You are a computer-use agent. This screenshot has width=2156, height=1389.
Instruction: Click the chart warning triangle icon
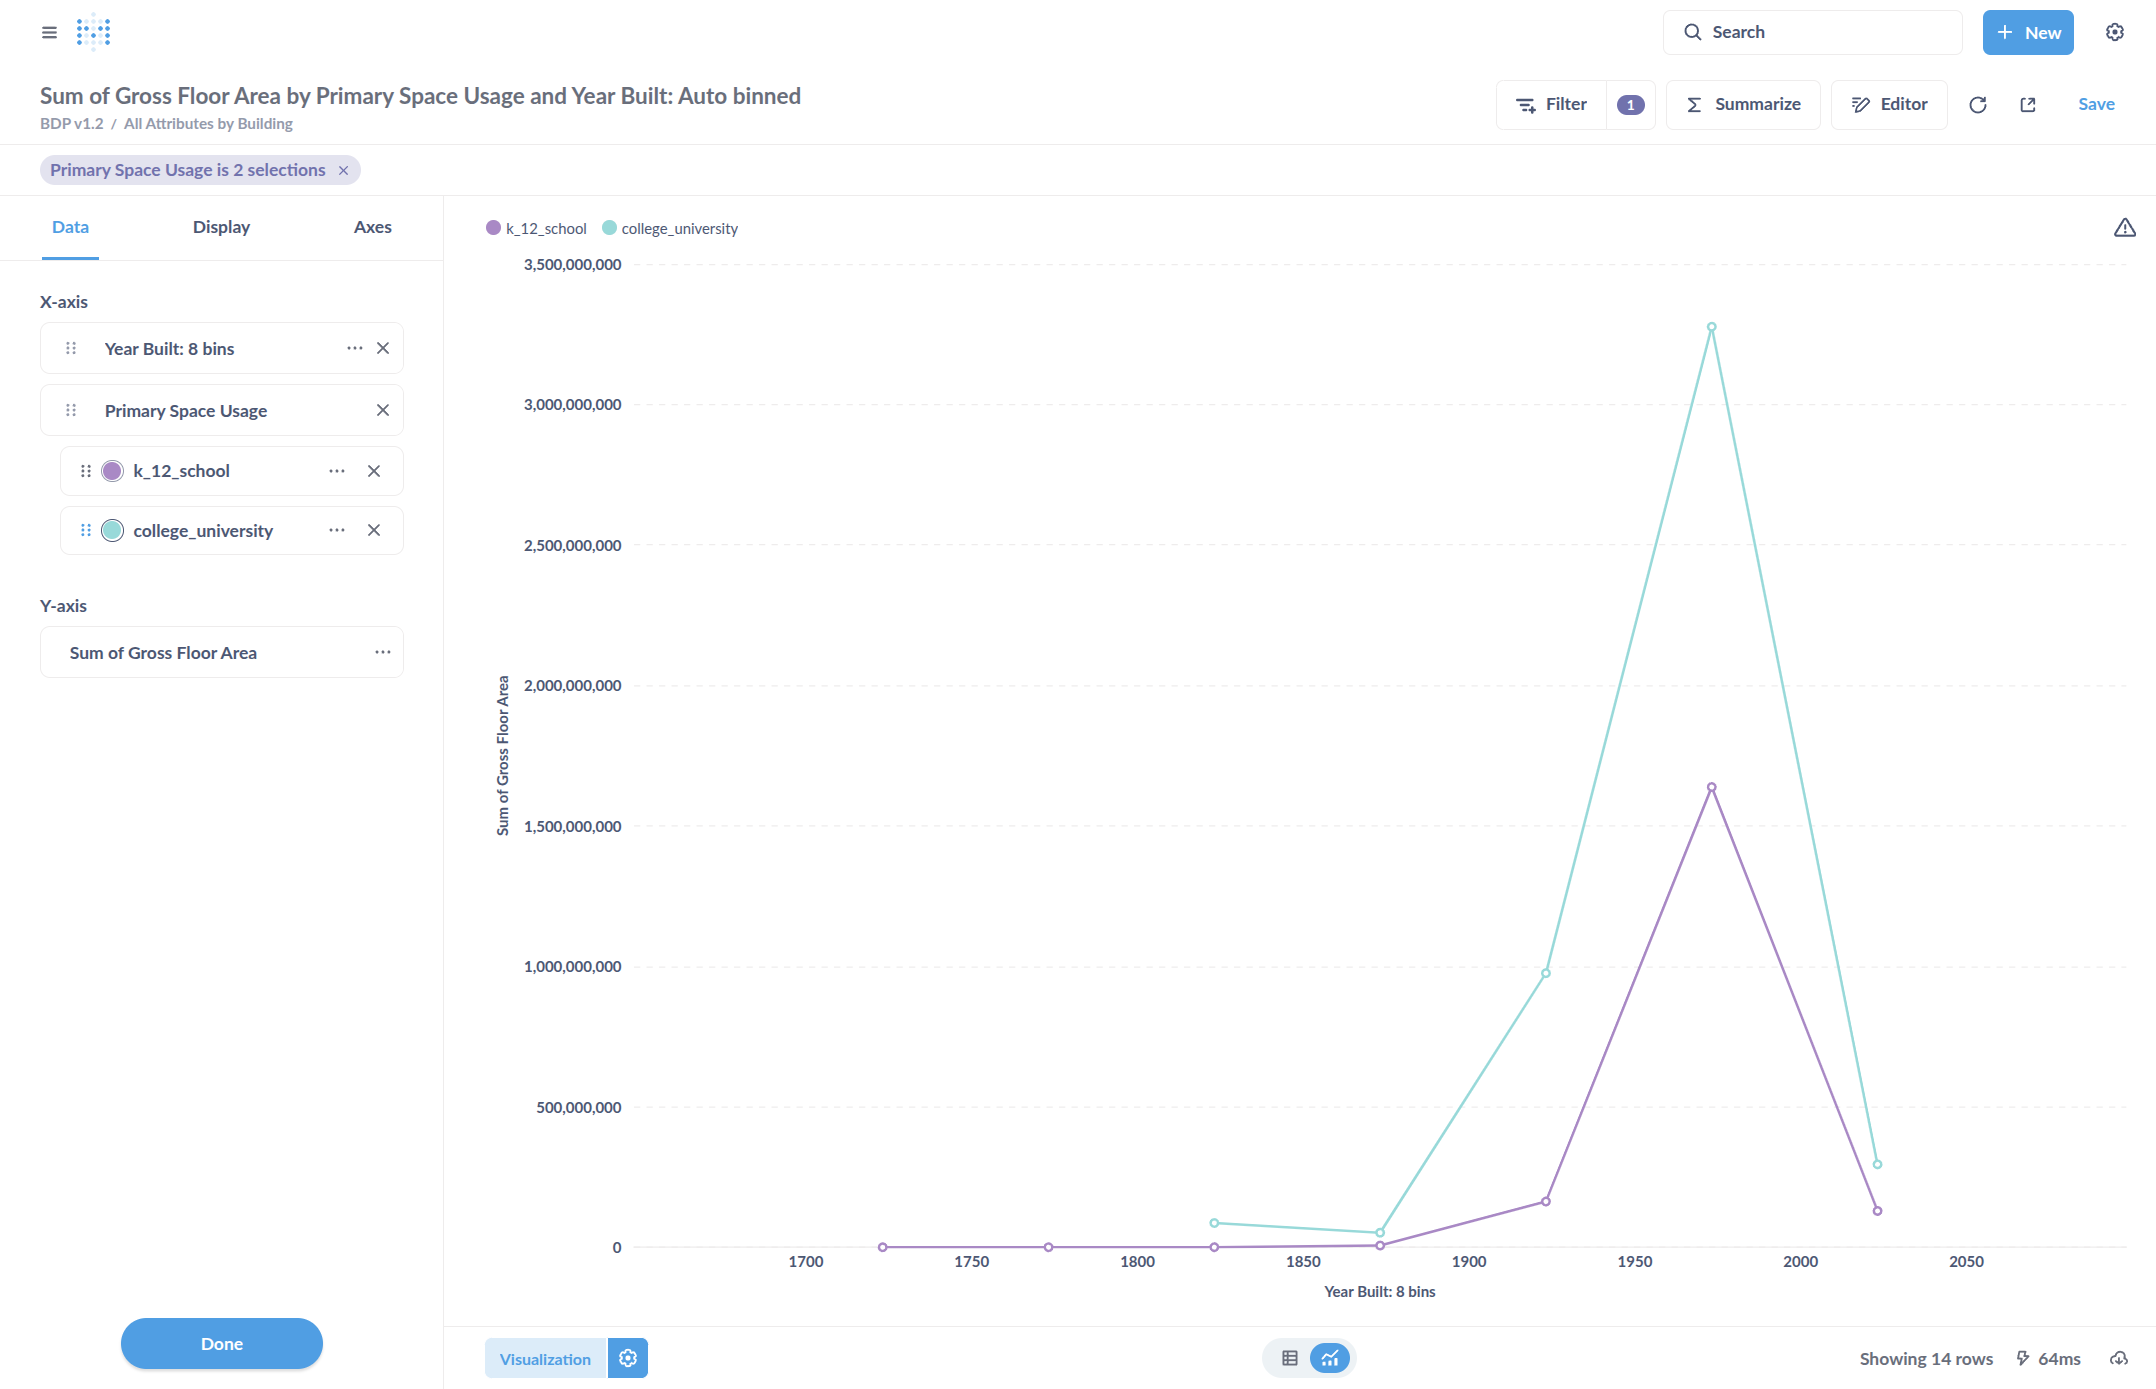pyautogui.click(x=2124, y=228)
